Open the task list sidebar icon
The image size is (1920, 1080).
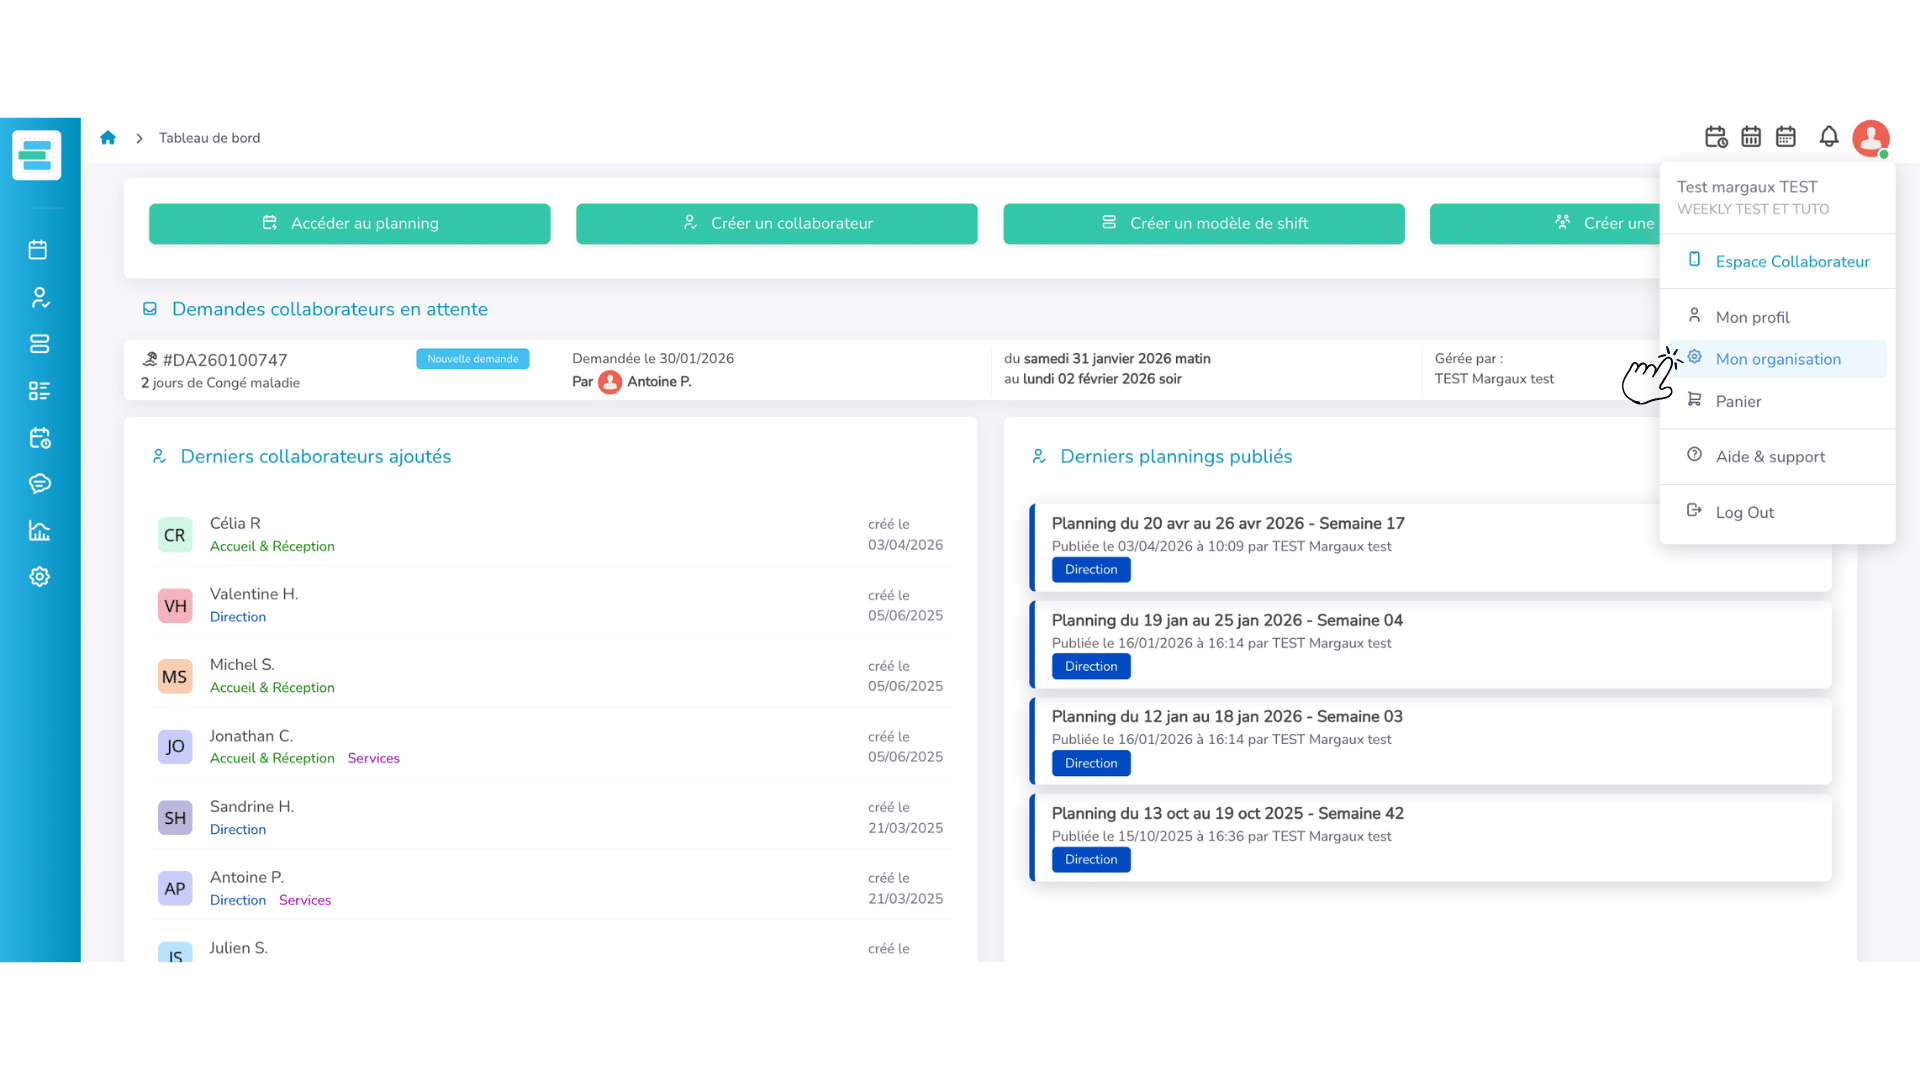[39, 391]
